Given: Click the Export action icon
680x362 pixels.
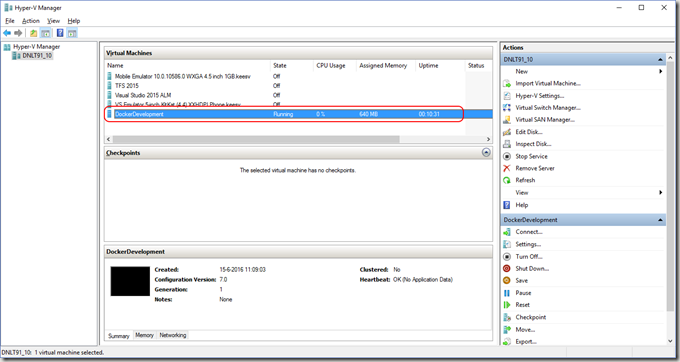Looking at the screenshot, I should (507, 342).
